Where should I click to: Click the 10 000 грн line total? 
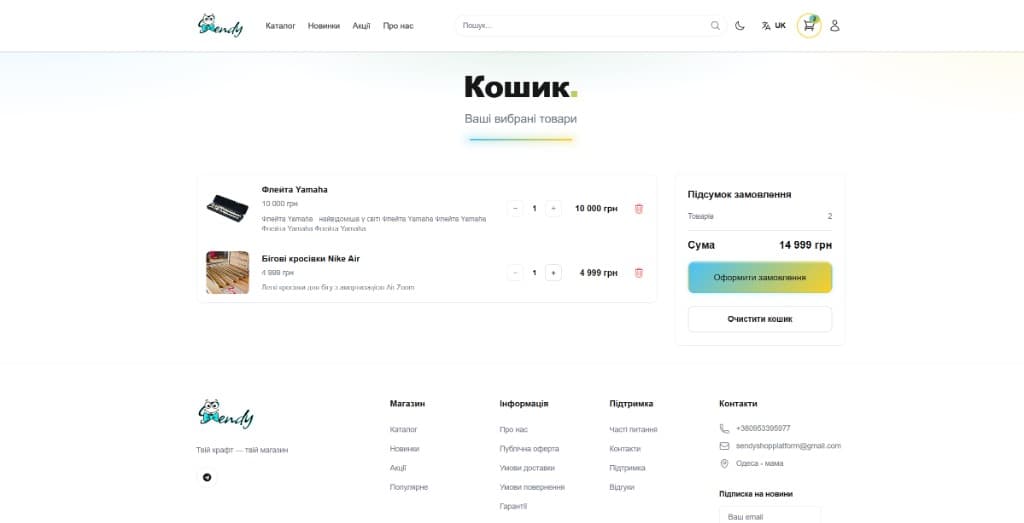tap(596, 208)
